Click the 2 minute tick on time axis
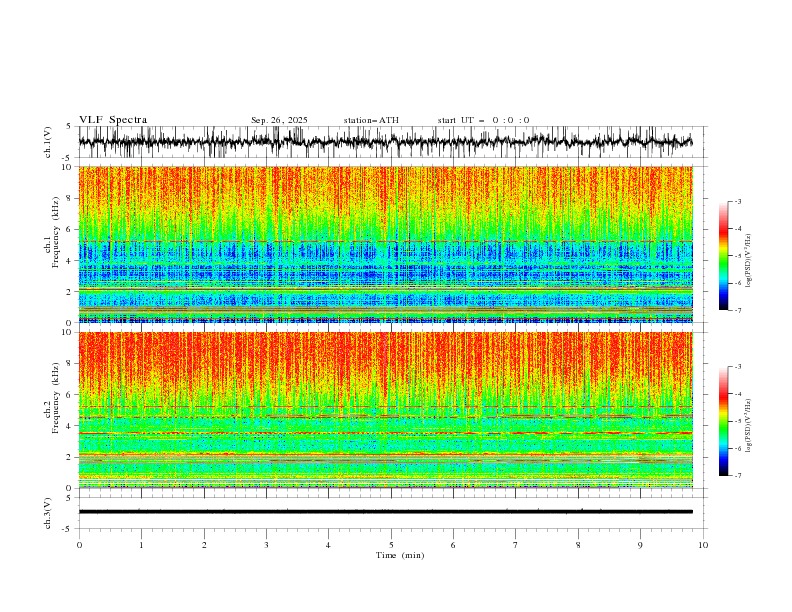The image size is (792, 612). click(204, 545)
